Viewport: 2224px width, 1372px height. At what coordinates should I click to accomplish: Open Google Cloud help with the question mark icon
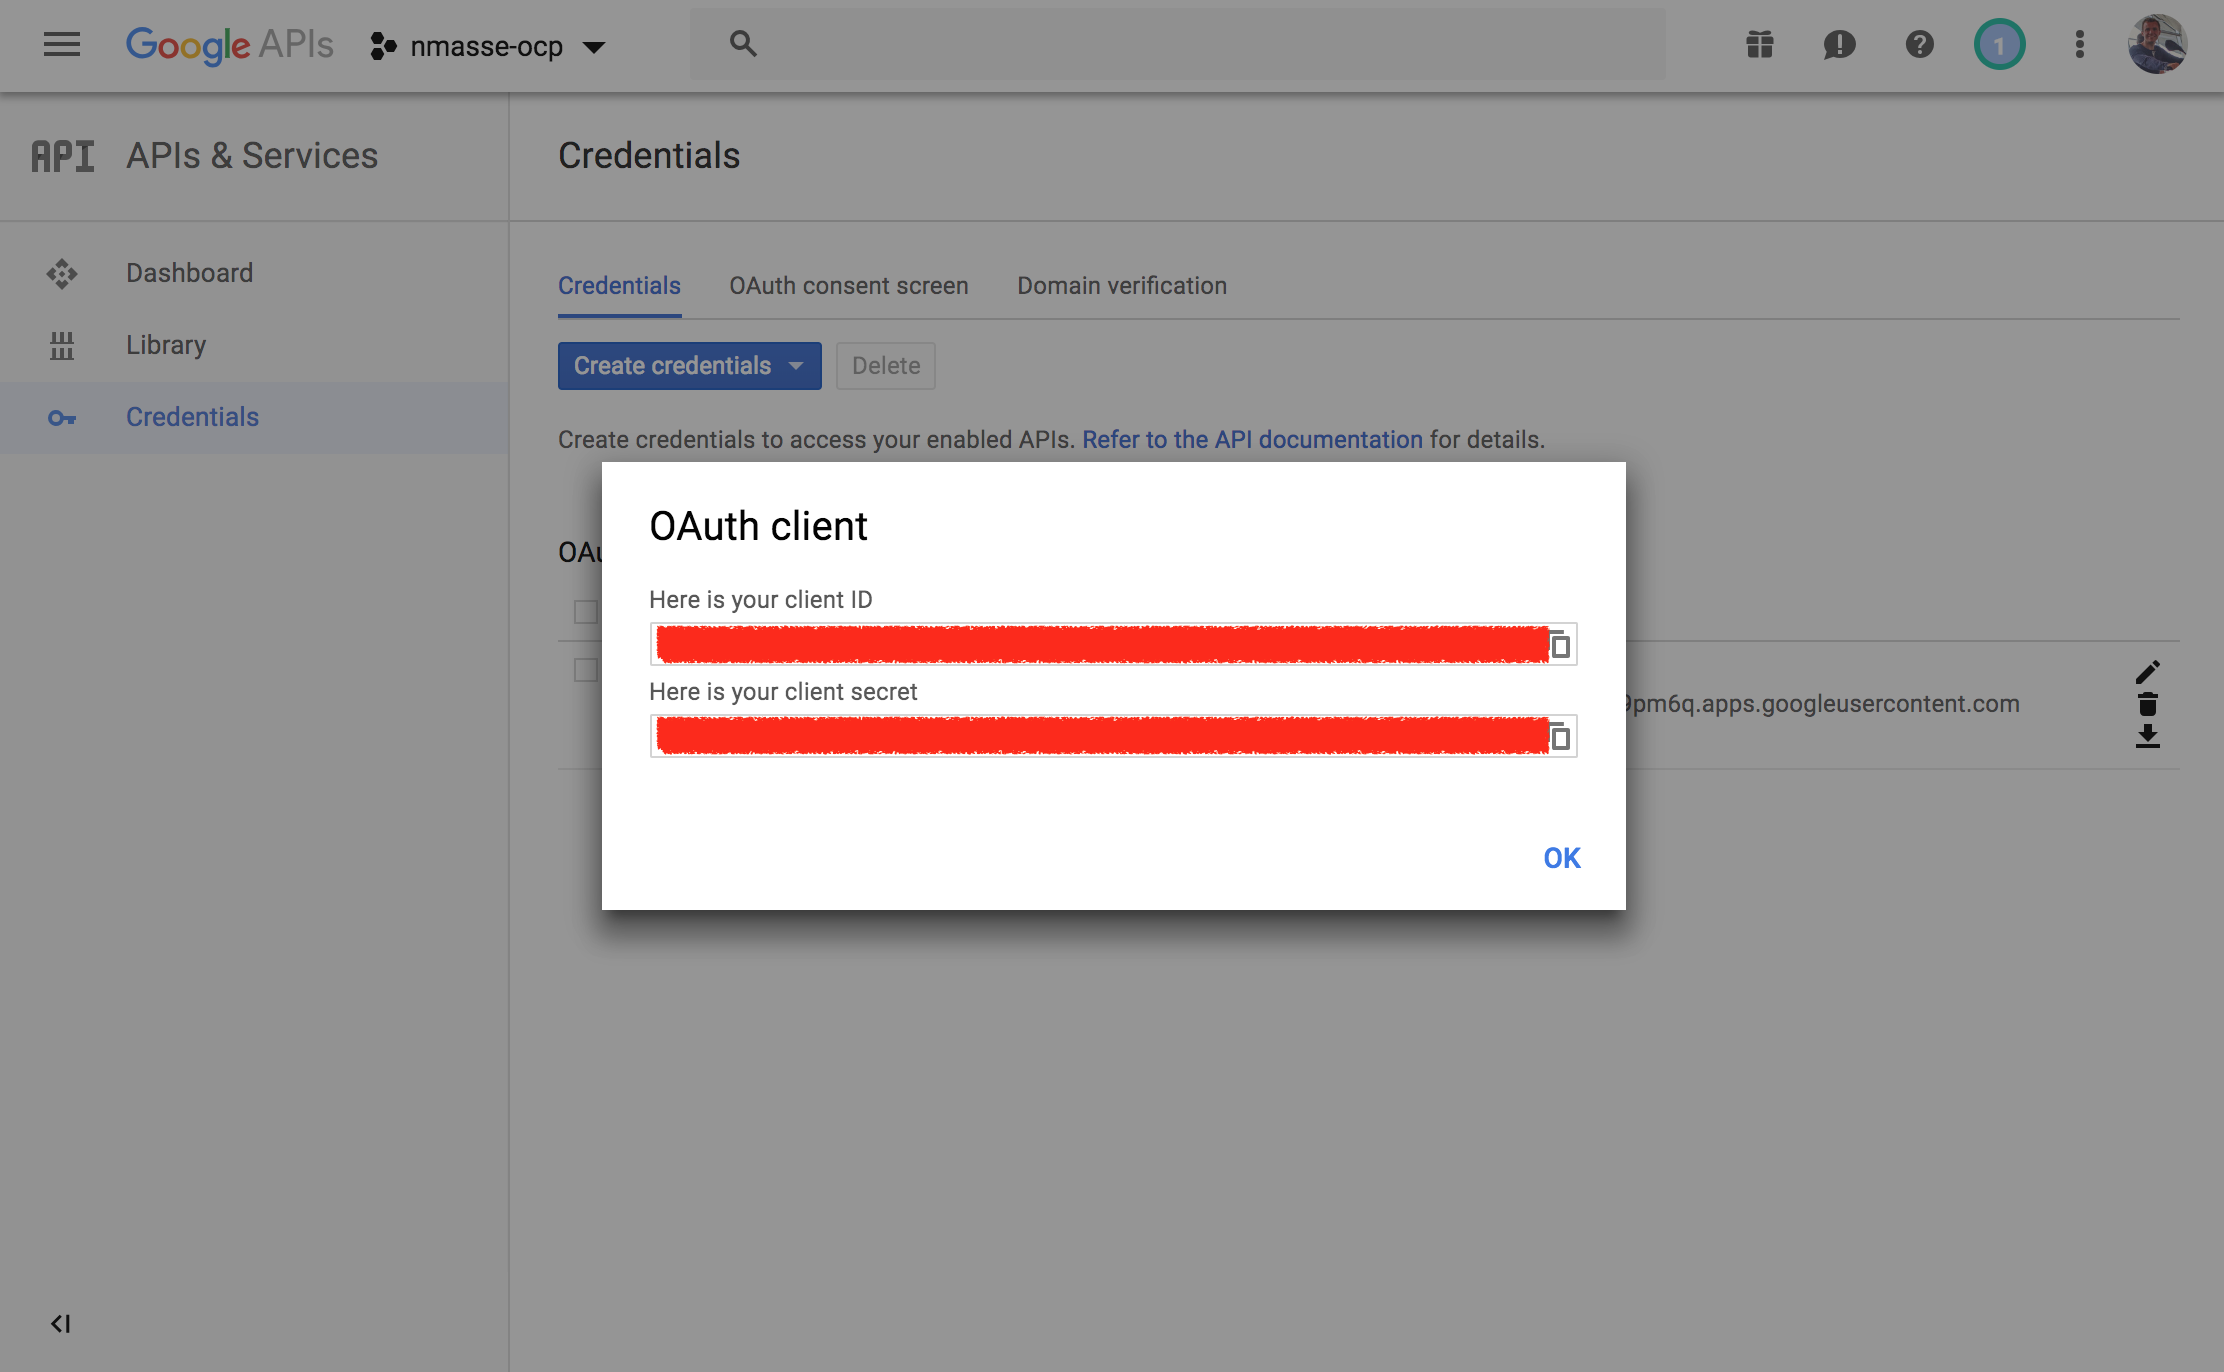(1918, 44)
